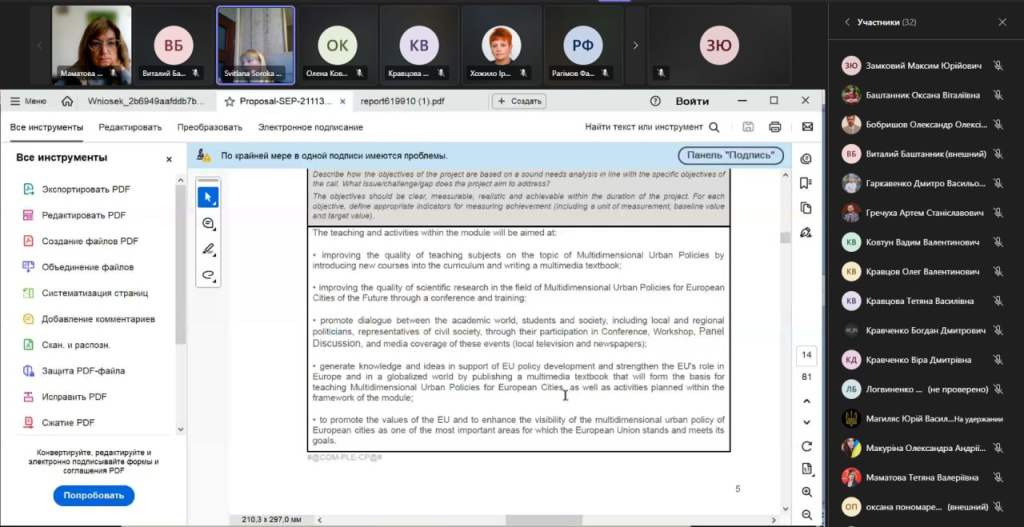The image size is (1024, 527).
Task: Click the document horizontal scrollbar thumb
Action: (x=543, y=520)
